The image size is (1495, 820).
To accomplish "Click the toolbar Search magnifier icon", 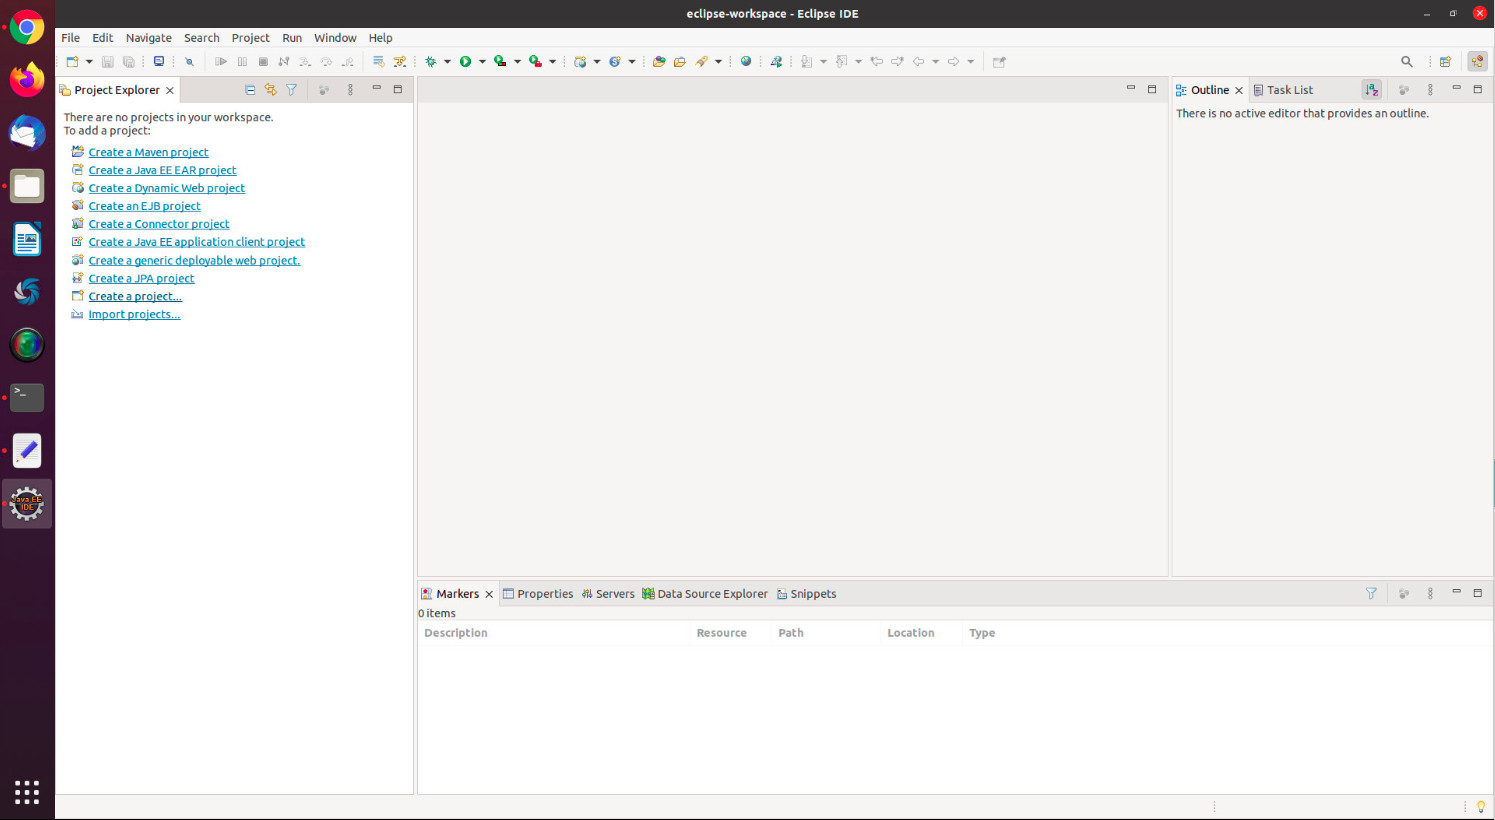I will pos(1406,62).
